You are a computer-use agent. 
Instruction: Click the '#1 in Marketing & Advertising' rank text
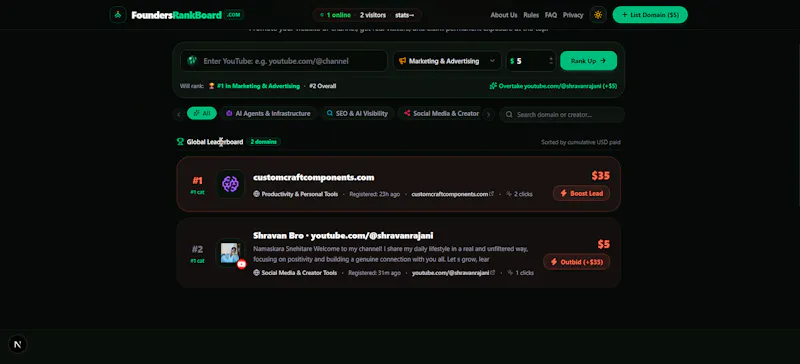pos(258,86)
